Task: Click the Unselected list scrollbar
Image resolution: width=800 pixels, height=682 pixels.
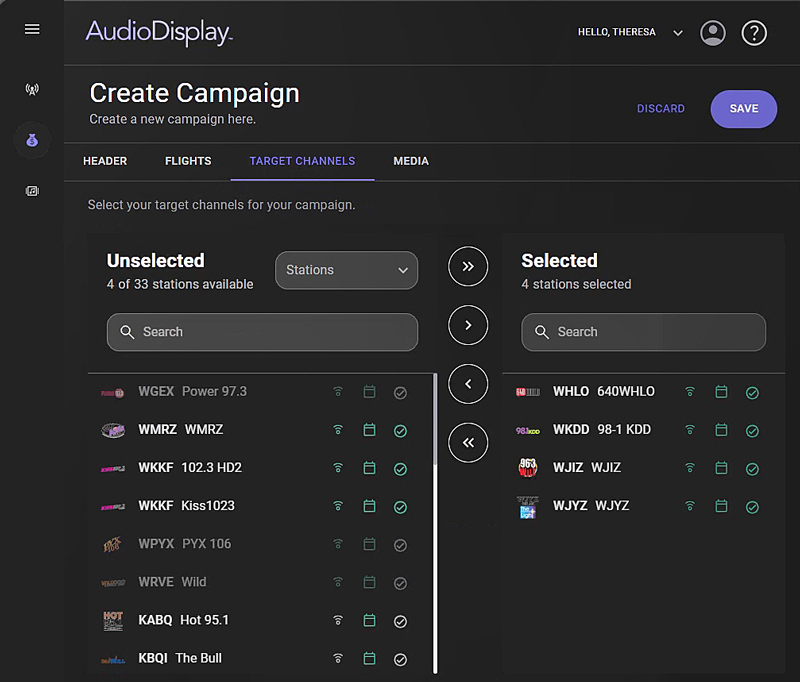Action: [x=435, y=419]
